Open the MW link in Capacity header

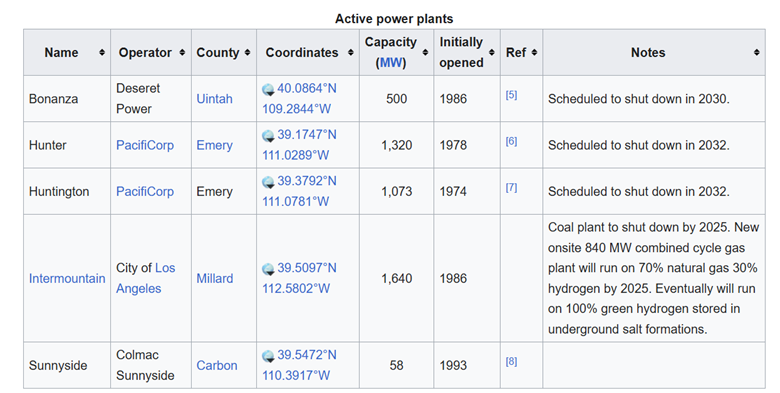[390, 63]
